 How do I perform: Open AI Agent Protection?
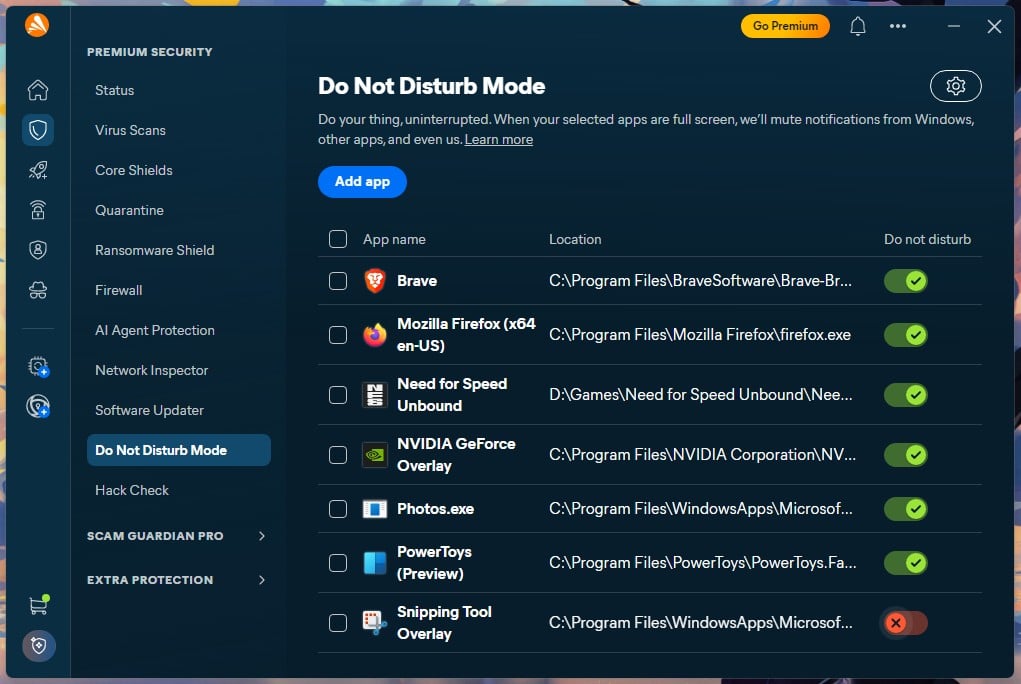pyautogui.click(x=154, y=330)
